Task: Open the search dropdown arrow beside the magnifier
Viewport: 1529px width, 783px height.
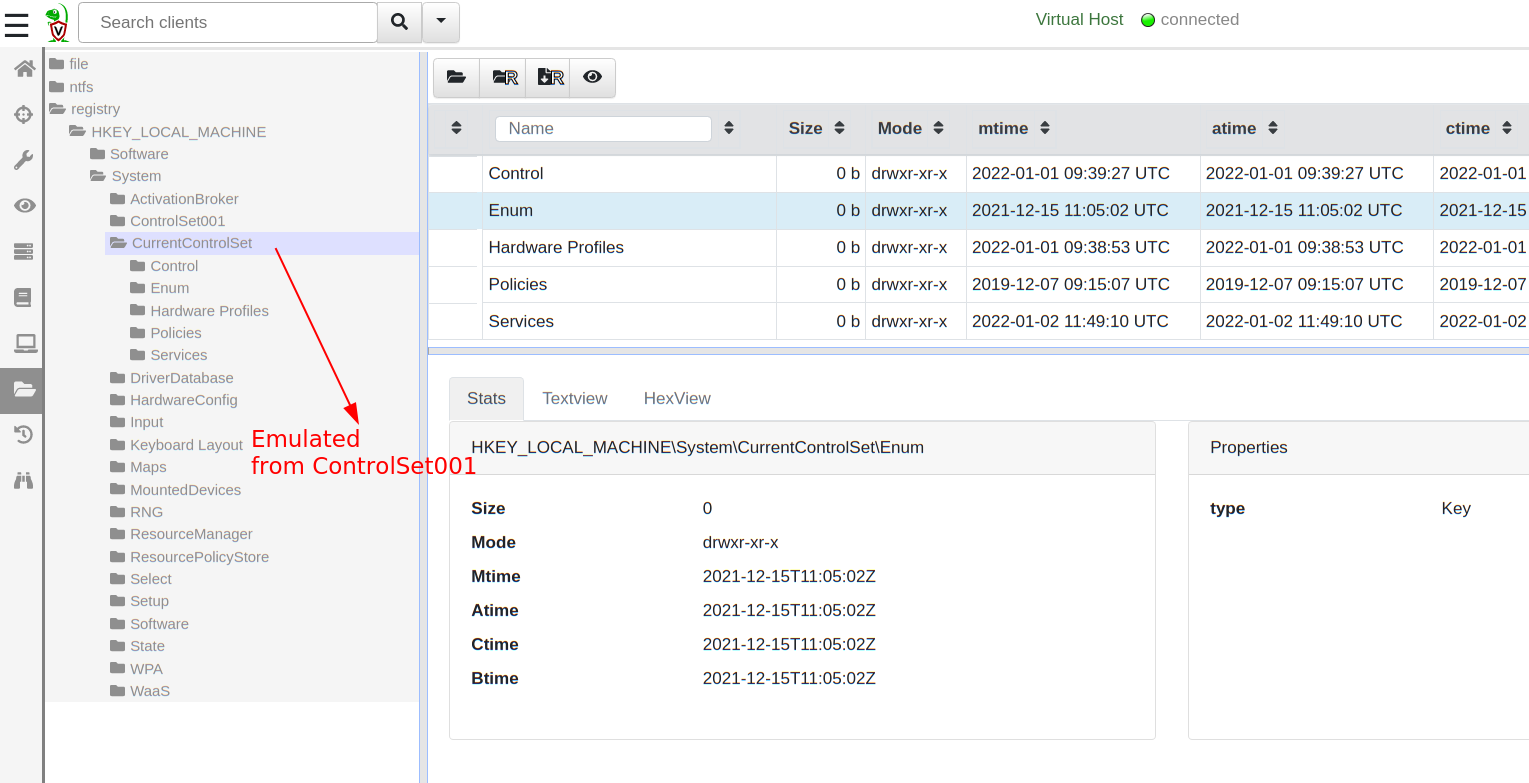Action: pyautogui.click(x=440, y=22)
